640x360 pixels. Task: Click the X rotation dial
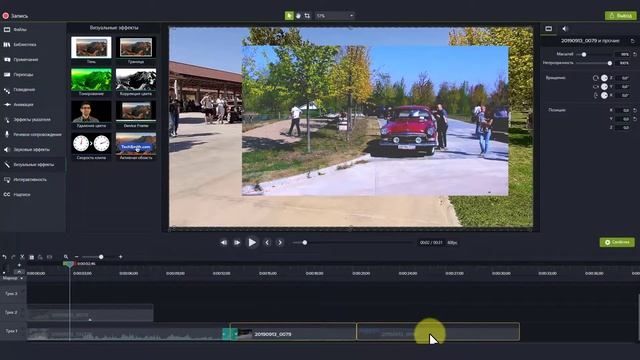604,95
